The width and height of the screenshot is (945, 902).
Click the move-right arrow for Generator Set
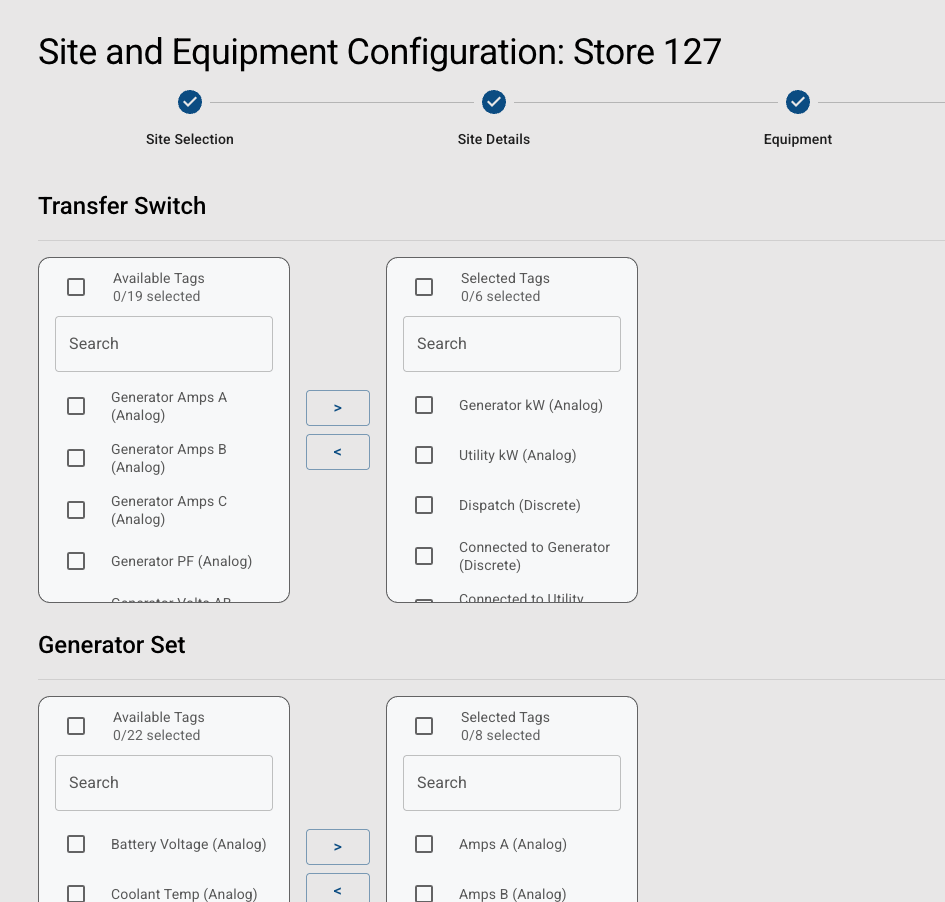tap(338, 847)
